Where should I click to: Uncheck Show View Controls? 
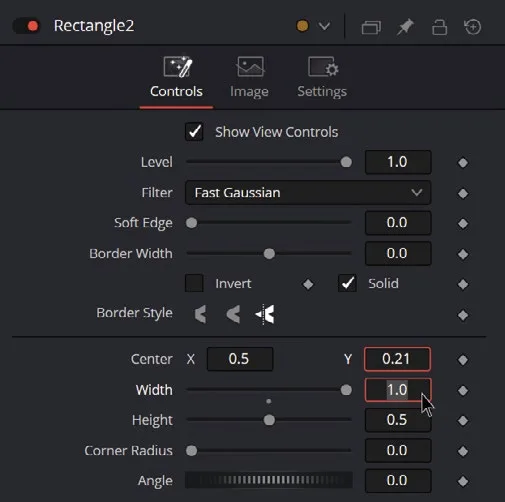(x=194, y=132)
